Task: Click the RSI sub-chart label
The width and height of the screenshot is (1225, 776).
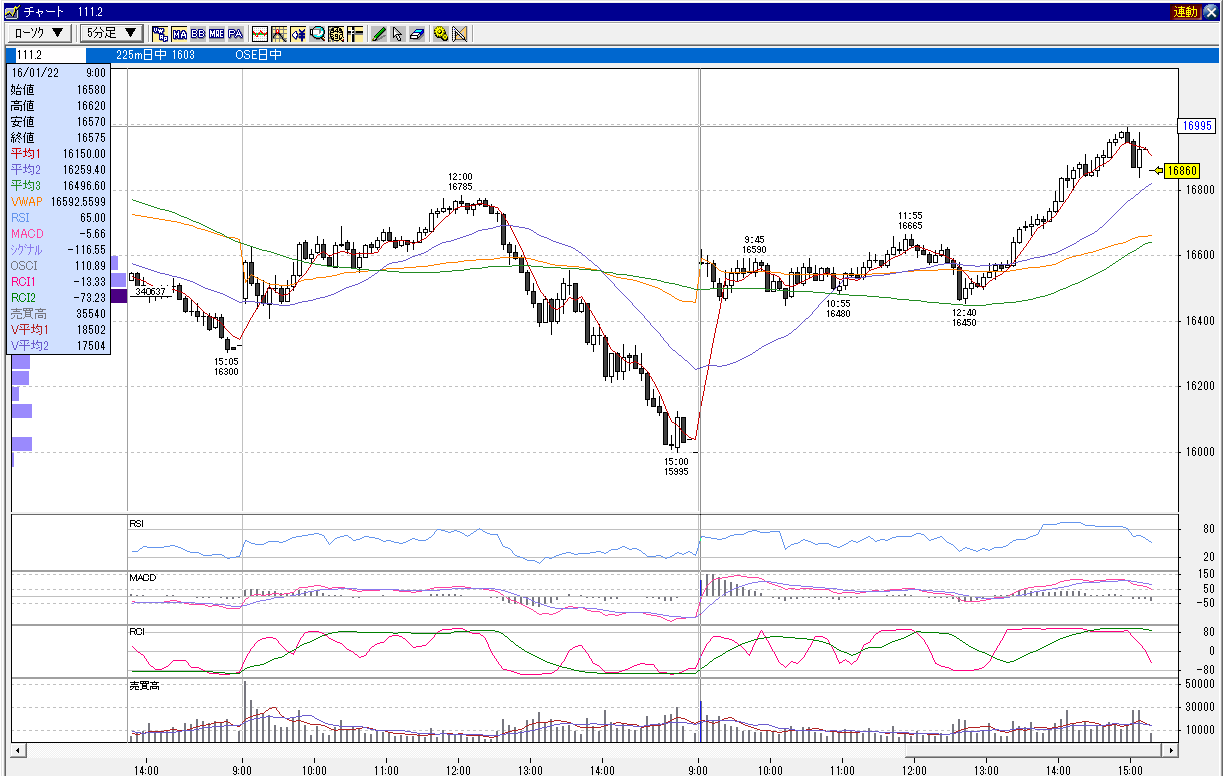Action: 138,523
